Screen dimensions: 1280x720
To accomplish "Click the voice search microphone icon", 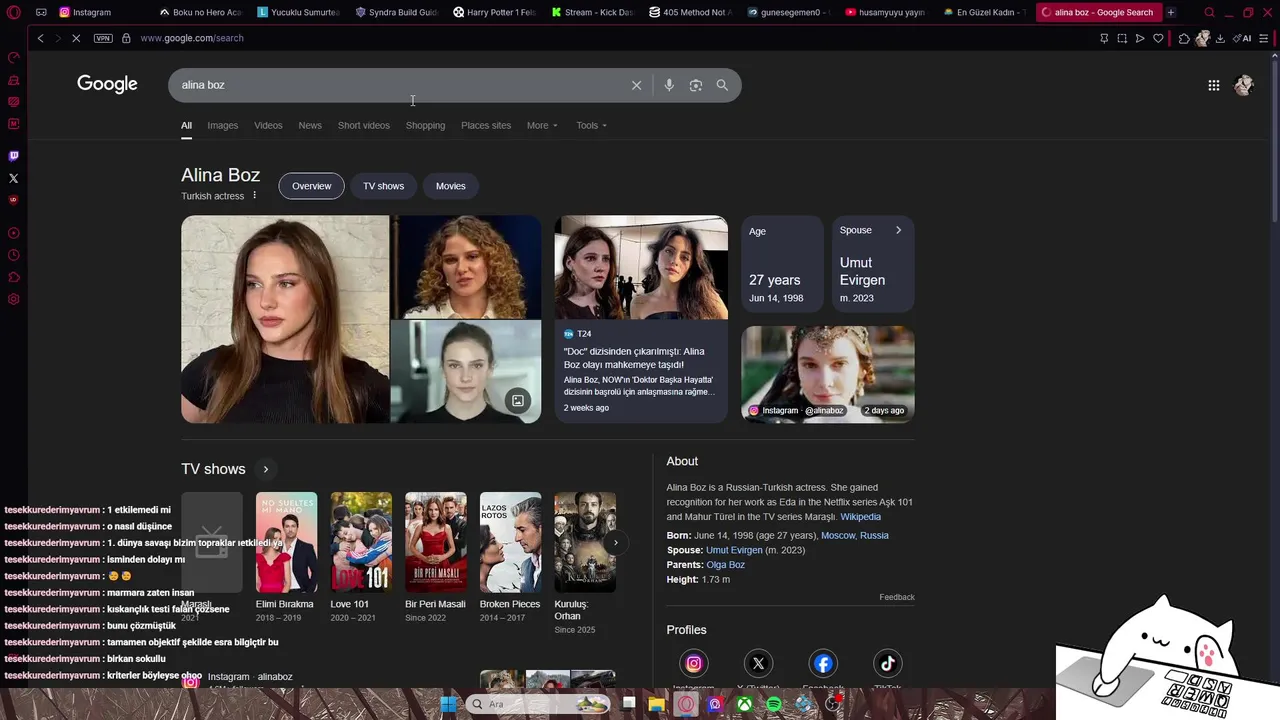I will click(669, 85).
